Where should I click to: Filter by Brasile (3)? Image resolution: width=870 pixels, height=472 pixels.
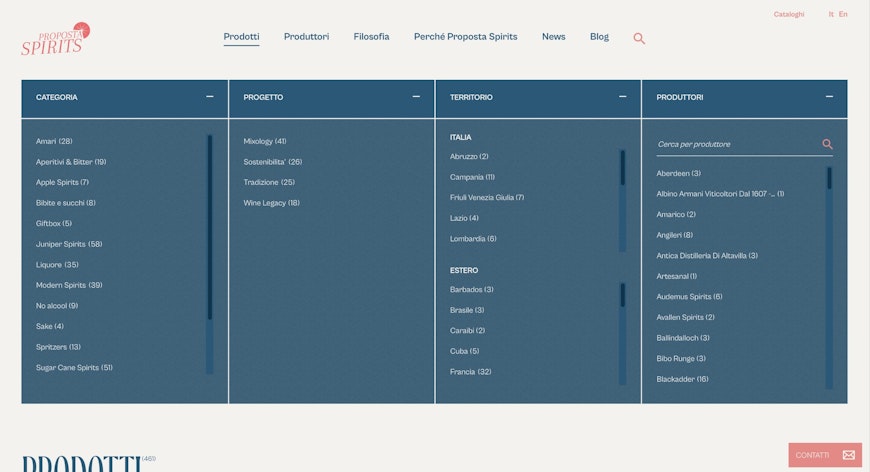coord(467,310)
